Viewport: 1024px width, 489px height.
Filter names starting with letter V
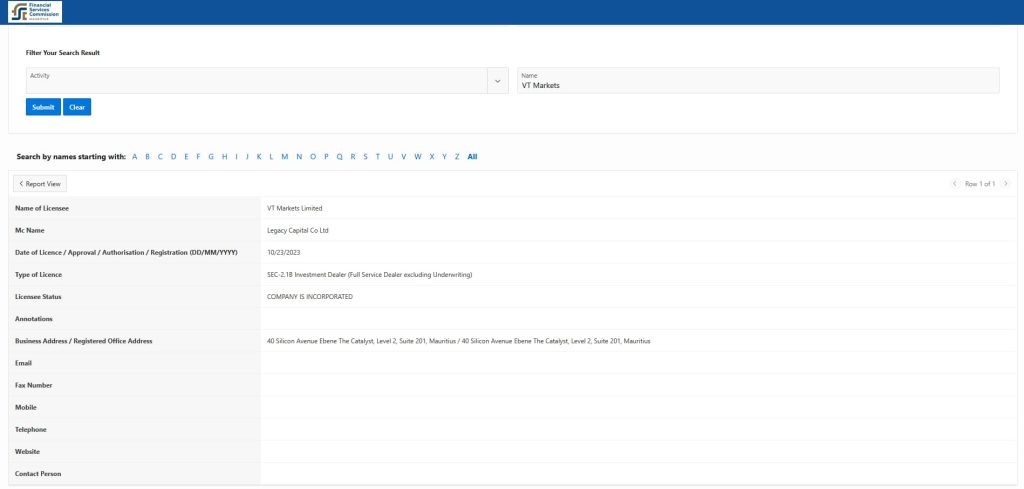click(x=404, y=157)
